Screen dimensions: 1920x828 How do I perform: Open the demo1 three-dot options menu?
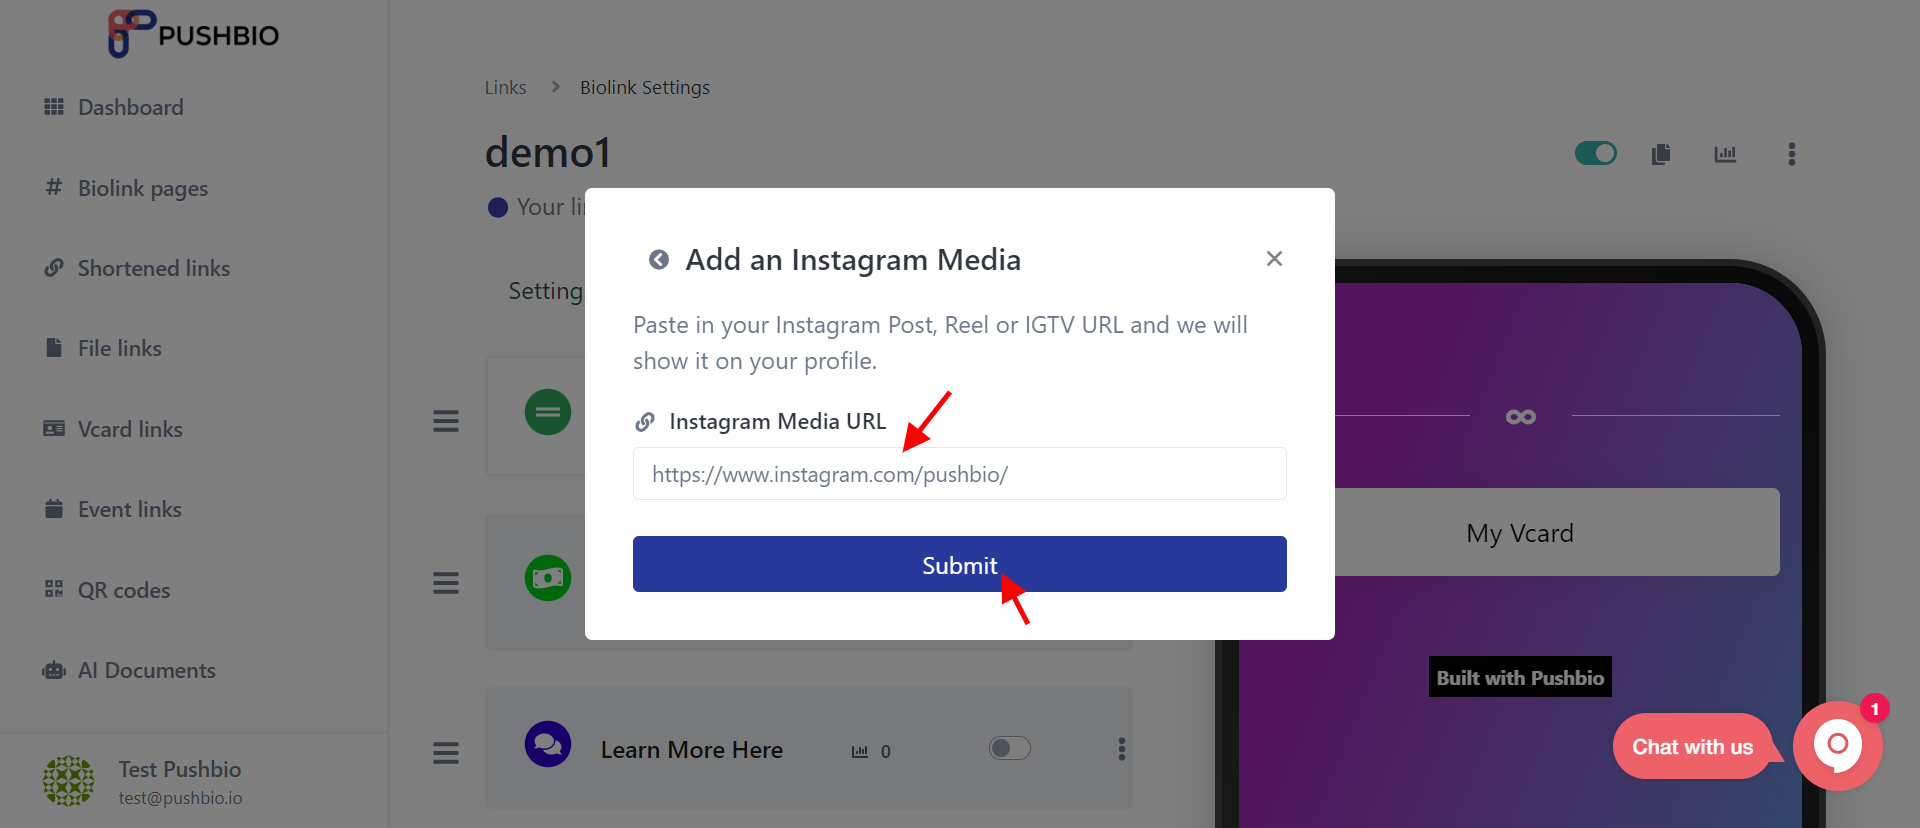tap(1791, 154)
